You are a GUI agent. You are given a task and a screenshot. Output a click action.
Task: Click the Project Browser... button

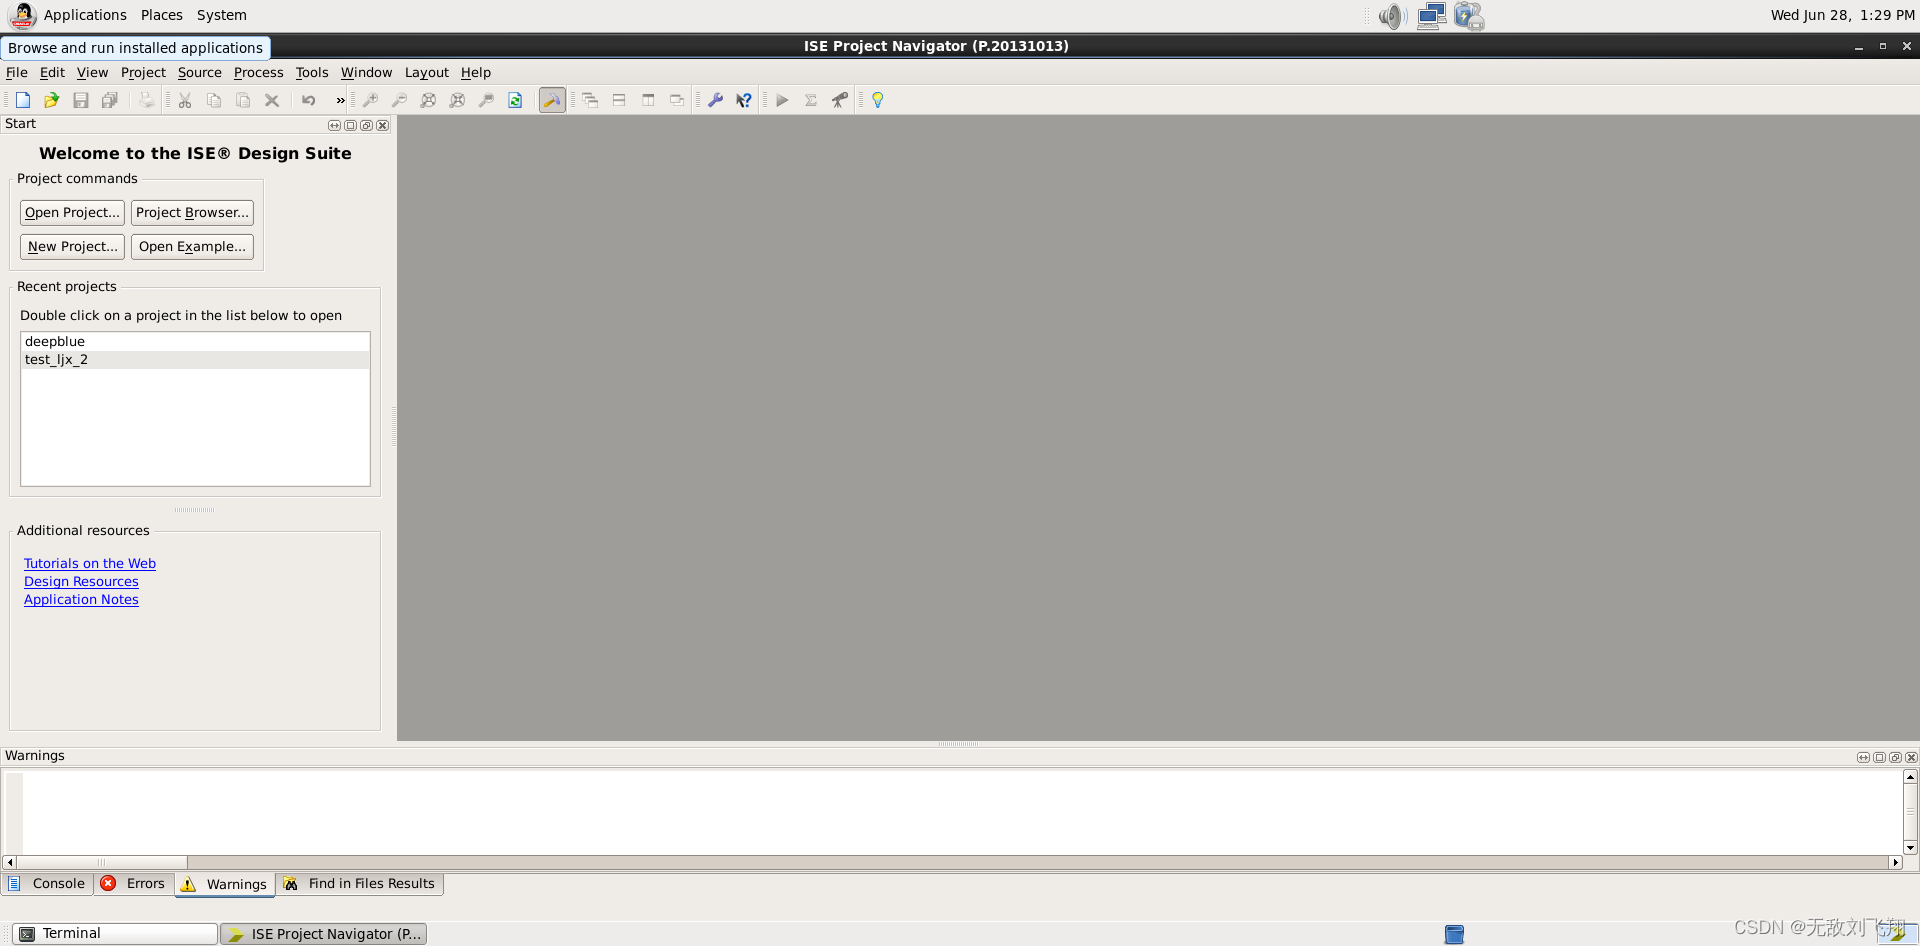(x=192, y=212)
